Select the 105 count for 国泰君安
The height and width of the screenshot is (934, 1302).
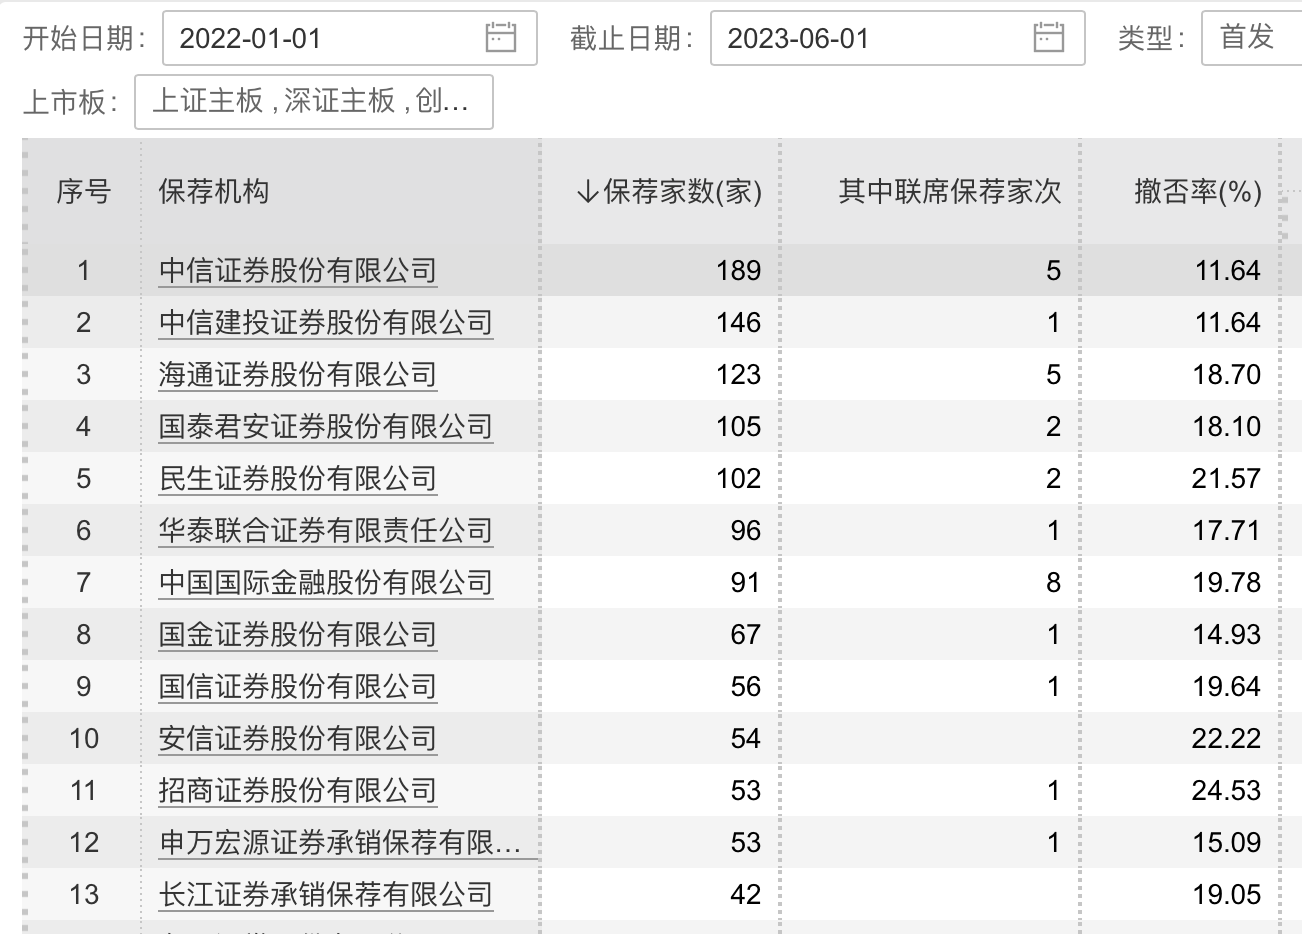pos(739,427)
